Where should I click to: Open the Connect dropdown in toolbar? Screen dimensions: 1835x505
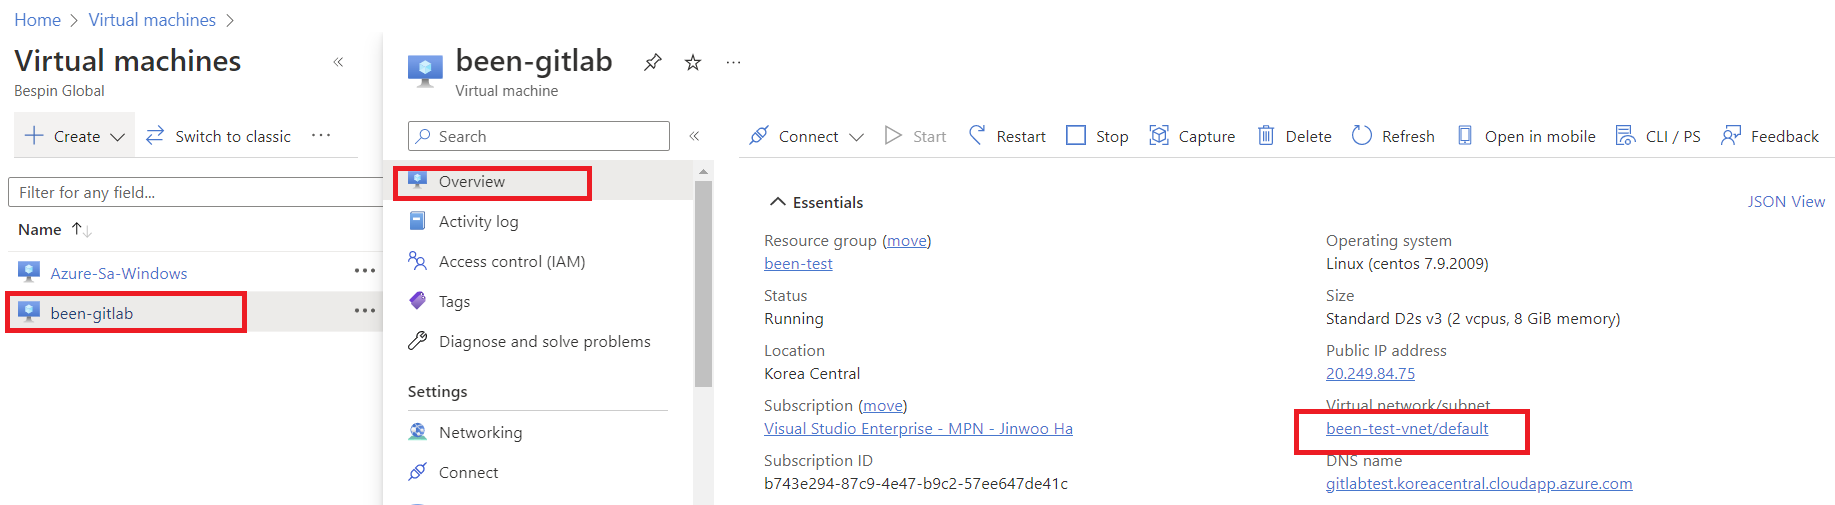coord(806,136)
